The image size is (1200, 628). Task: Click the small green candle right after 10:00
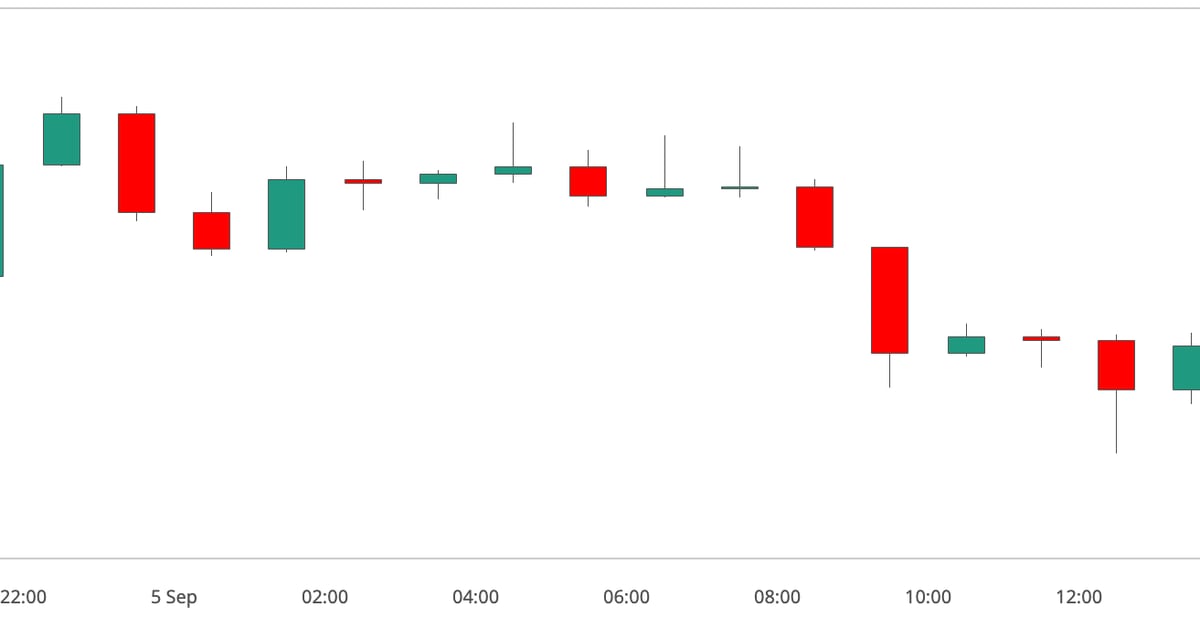pos(966,344)
